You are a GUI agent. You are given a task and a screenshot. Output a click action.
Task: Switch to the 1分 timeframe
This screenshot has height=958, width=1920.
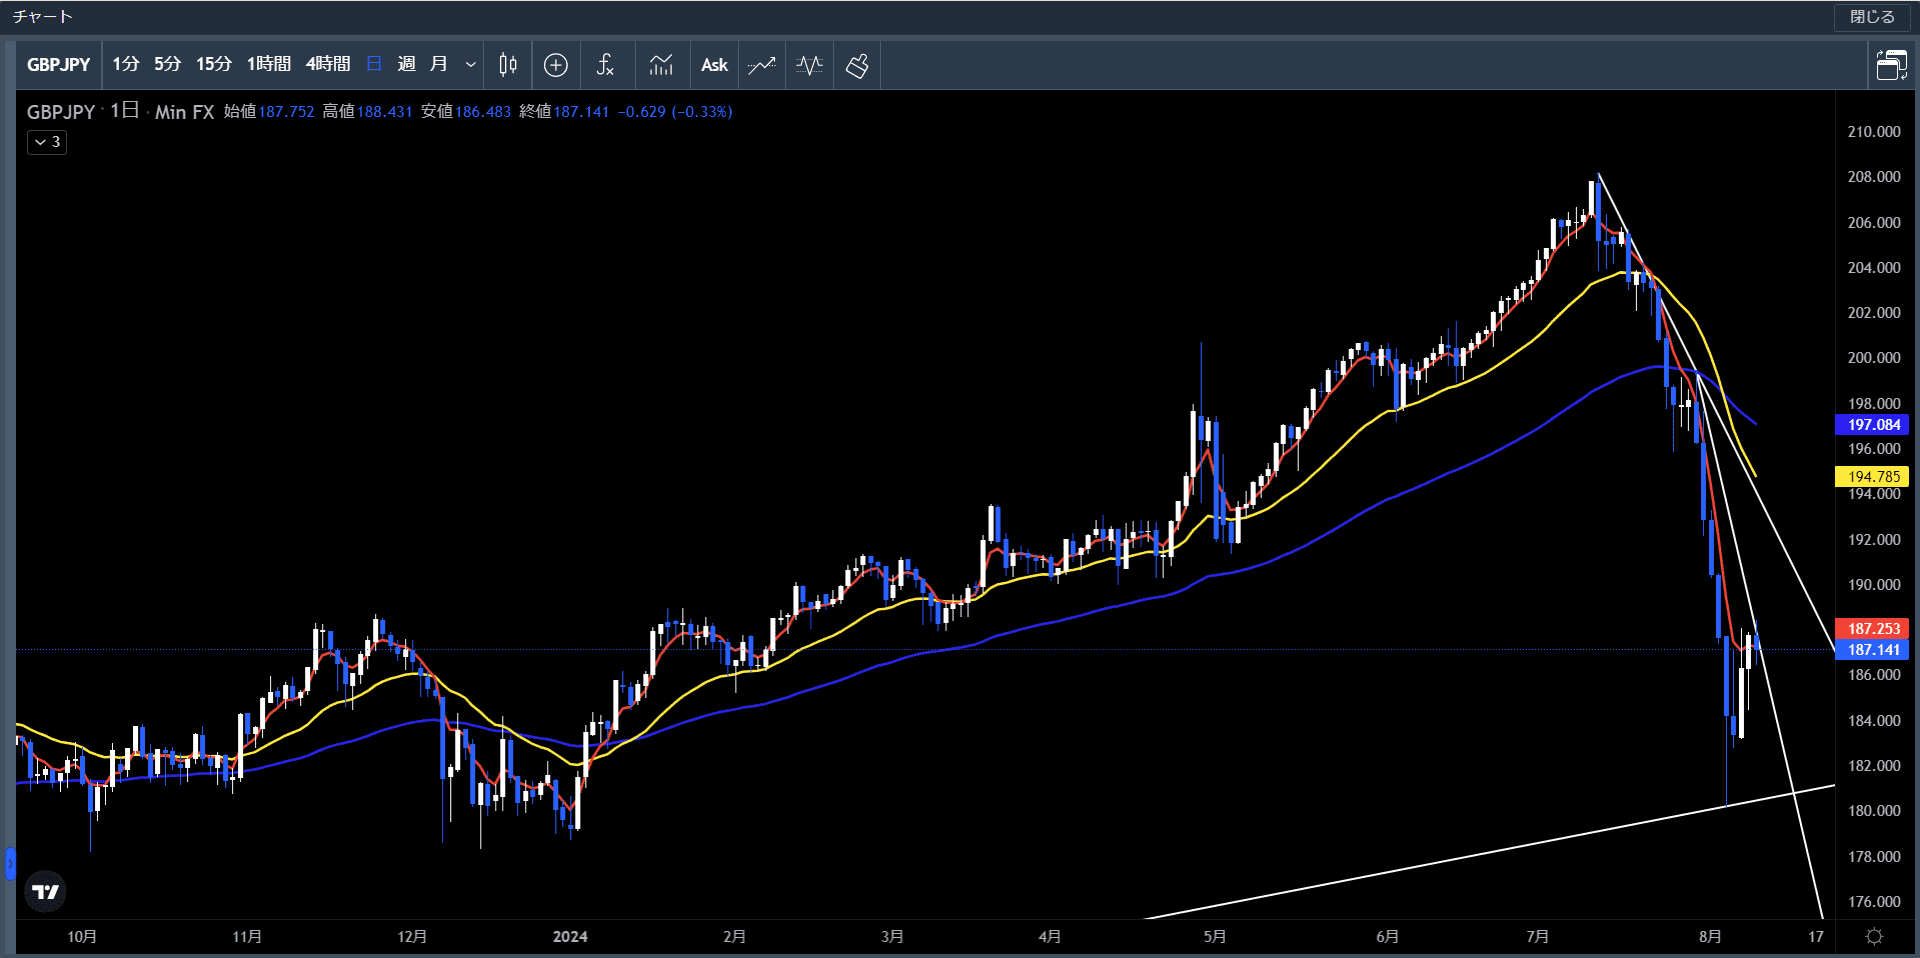click(126, 65)
